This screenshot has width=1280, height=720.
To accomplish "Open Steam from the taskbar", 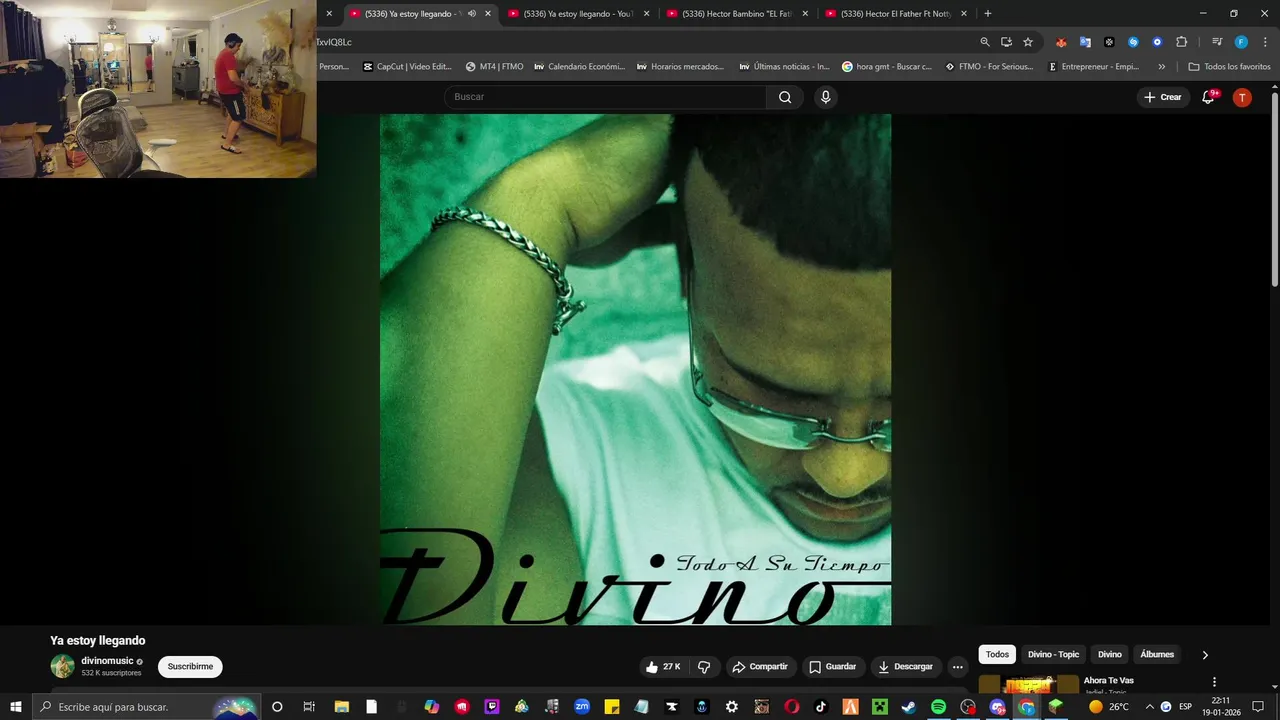I will tap(908, 706).
